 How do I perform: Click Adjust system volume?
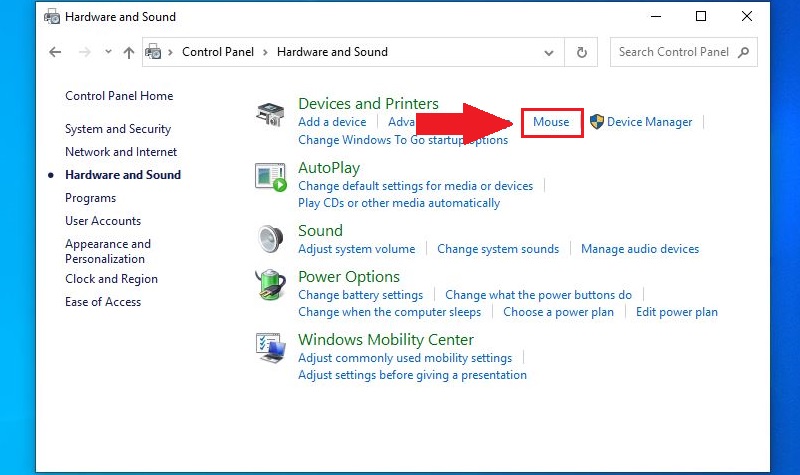point(357,249)
